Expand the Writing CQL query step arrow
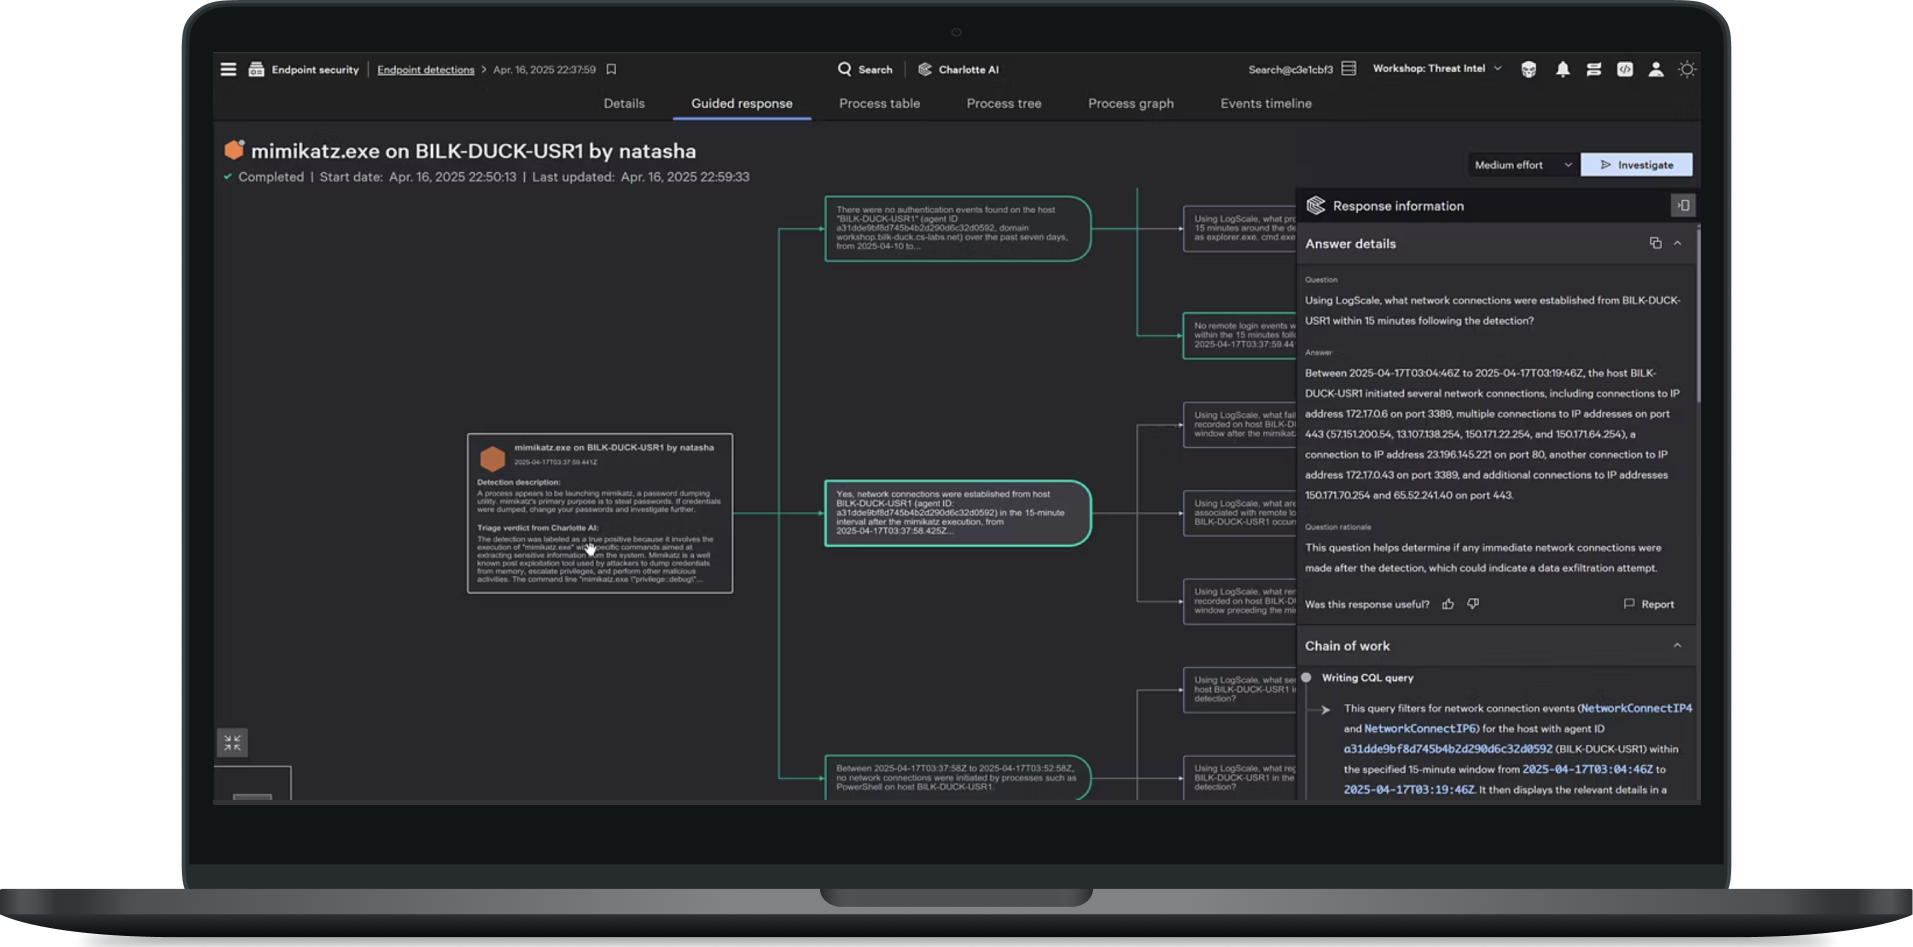This screenshot has width=1913, height=947. pyautogui.click(x=1325, y=709)
